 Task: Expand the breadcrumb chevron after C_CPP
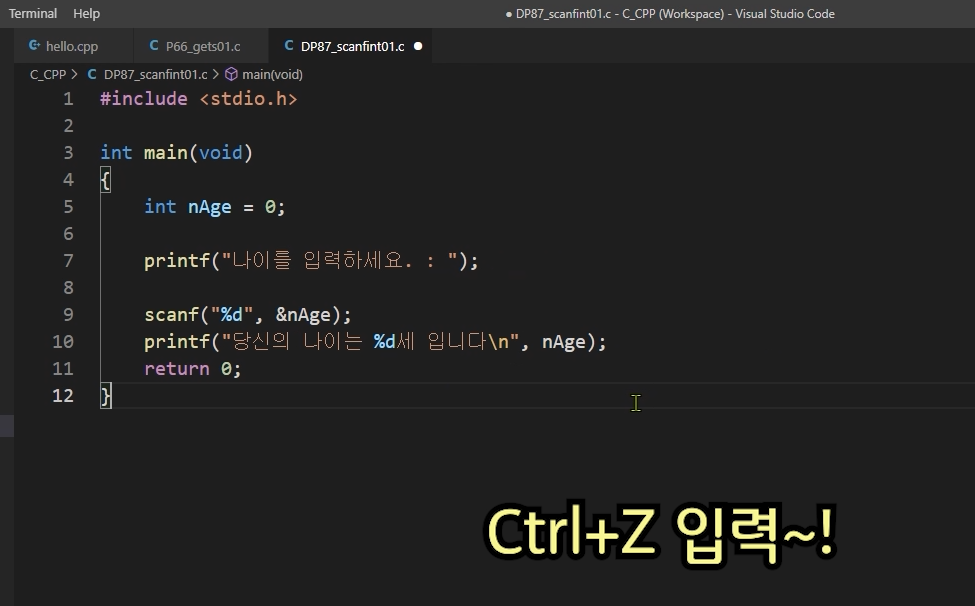(x=75, y=75)
